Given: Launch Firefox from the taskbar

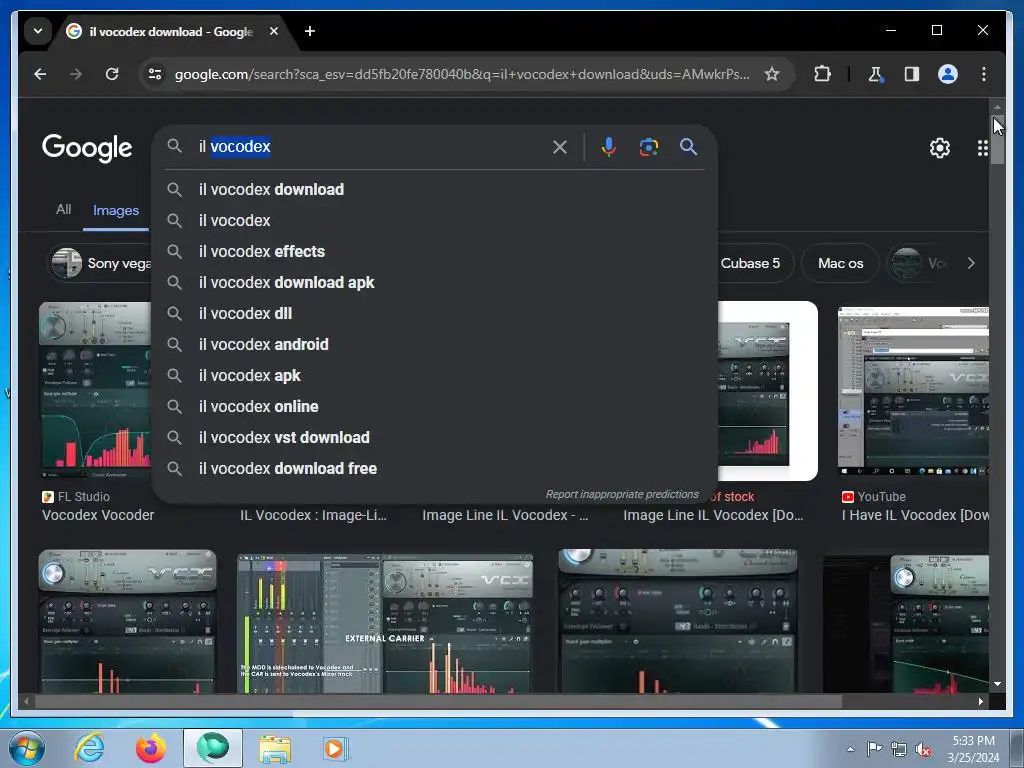Looking at the screenshot, I should click(150, 748).
